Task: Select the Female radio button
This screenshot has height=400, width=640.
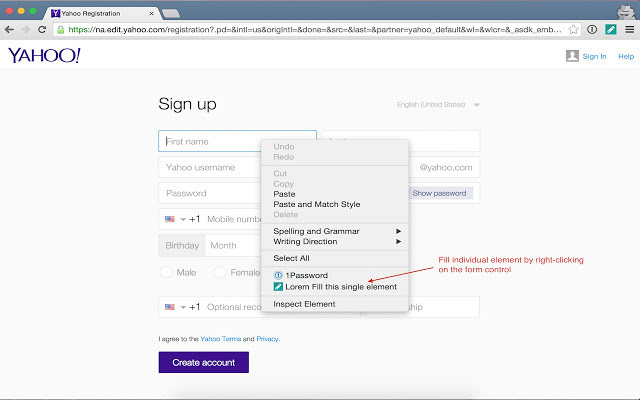Action: pyautogui.click(x=220, y=272)
